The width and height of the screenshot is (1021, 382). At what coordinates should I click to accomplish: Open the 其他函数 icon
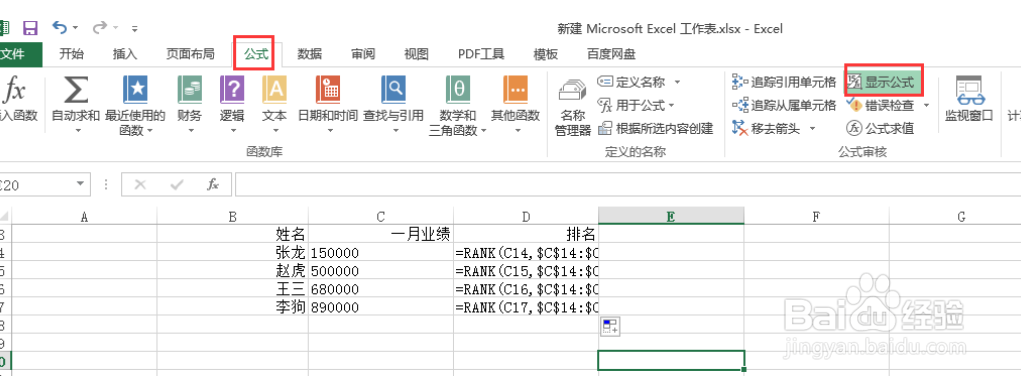coord(515,90)
